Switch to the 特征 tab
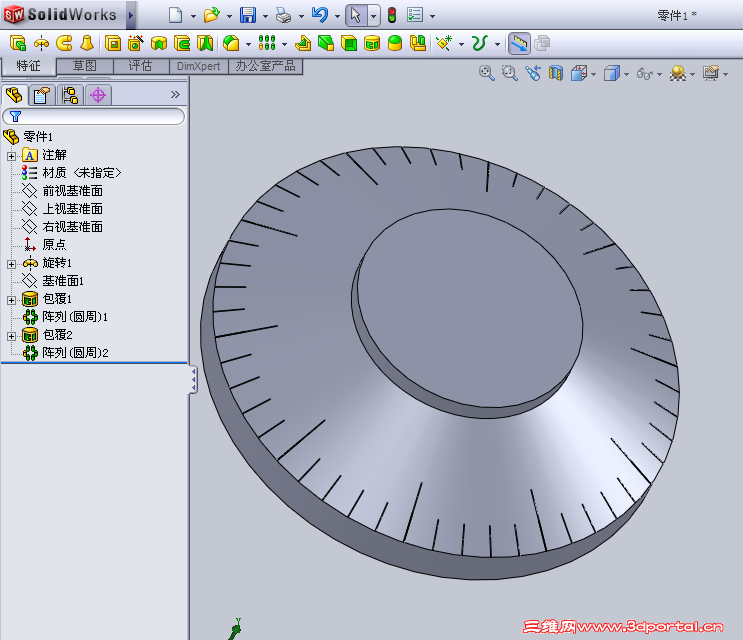This screenshot has height=640, width=743. click(28, 66)
